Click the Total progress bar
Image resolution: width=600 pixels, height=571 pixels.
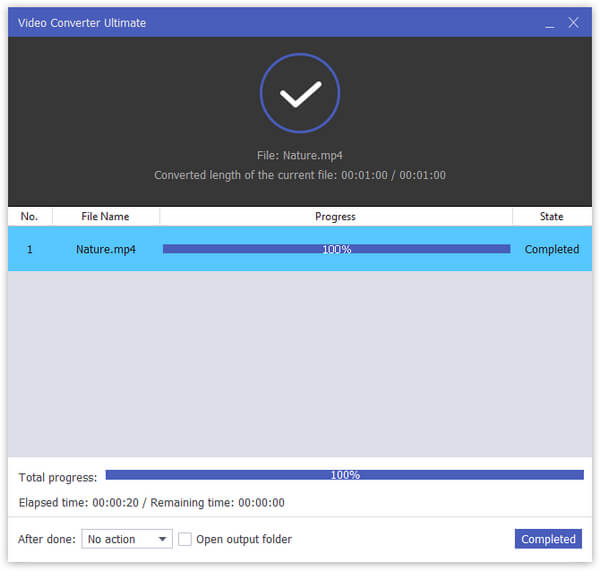tap(344, 475)
